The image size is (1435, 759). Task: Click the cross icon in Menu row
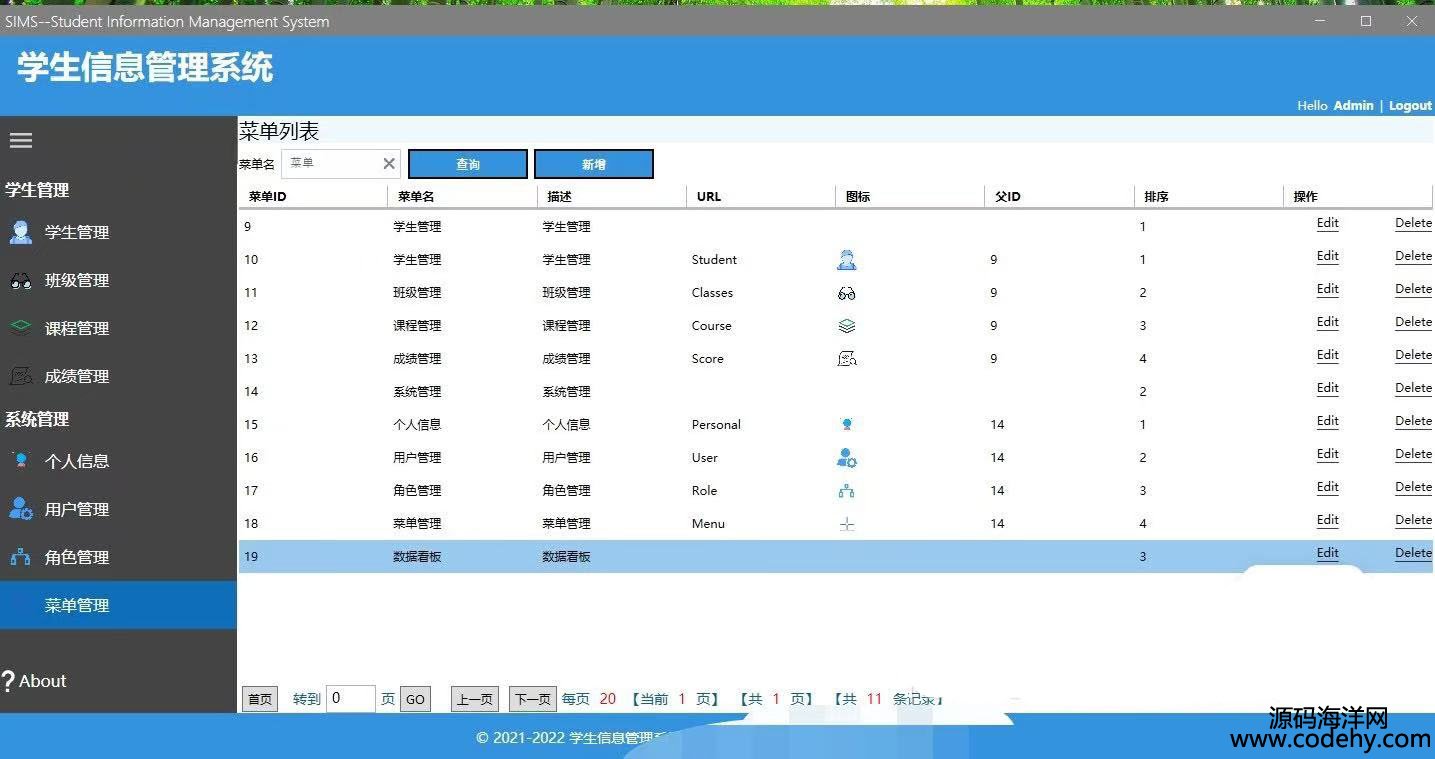pyautogui.click(x=847, y=524)
